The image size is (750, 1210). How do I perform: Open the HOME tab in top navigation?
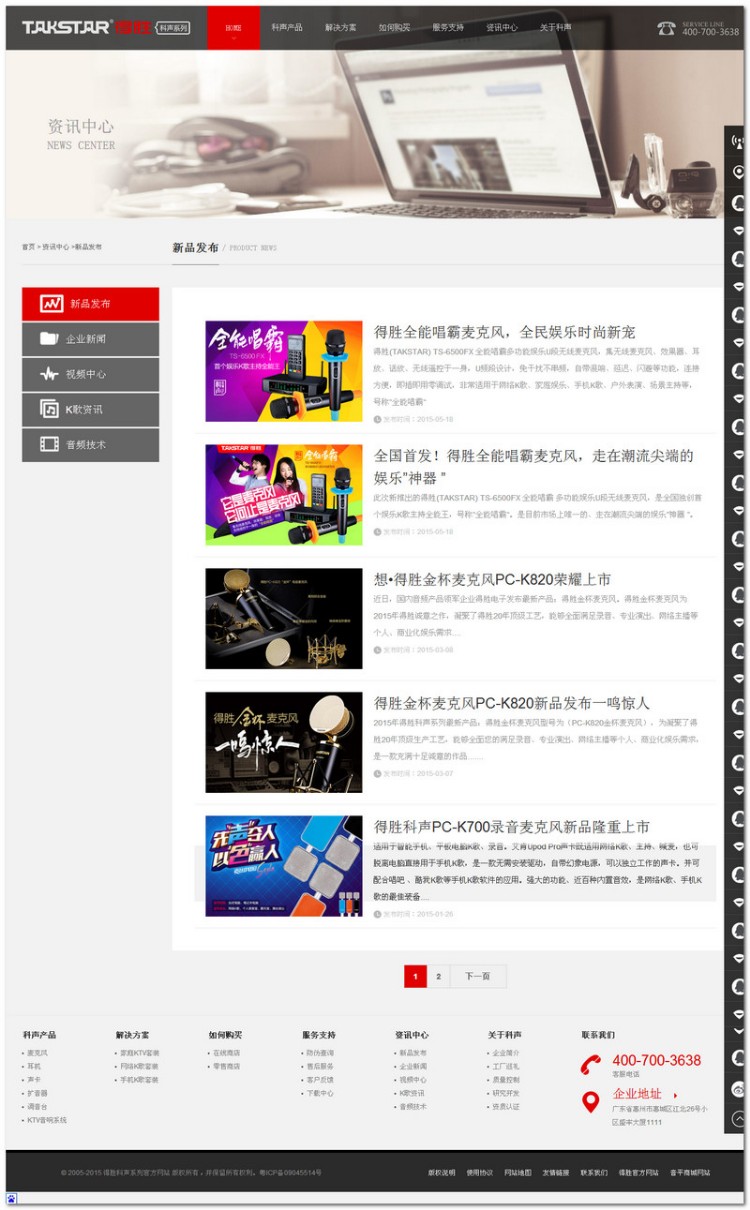pyautogui.click(x=233, y=27)
